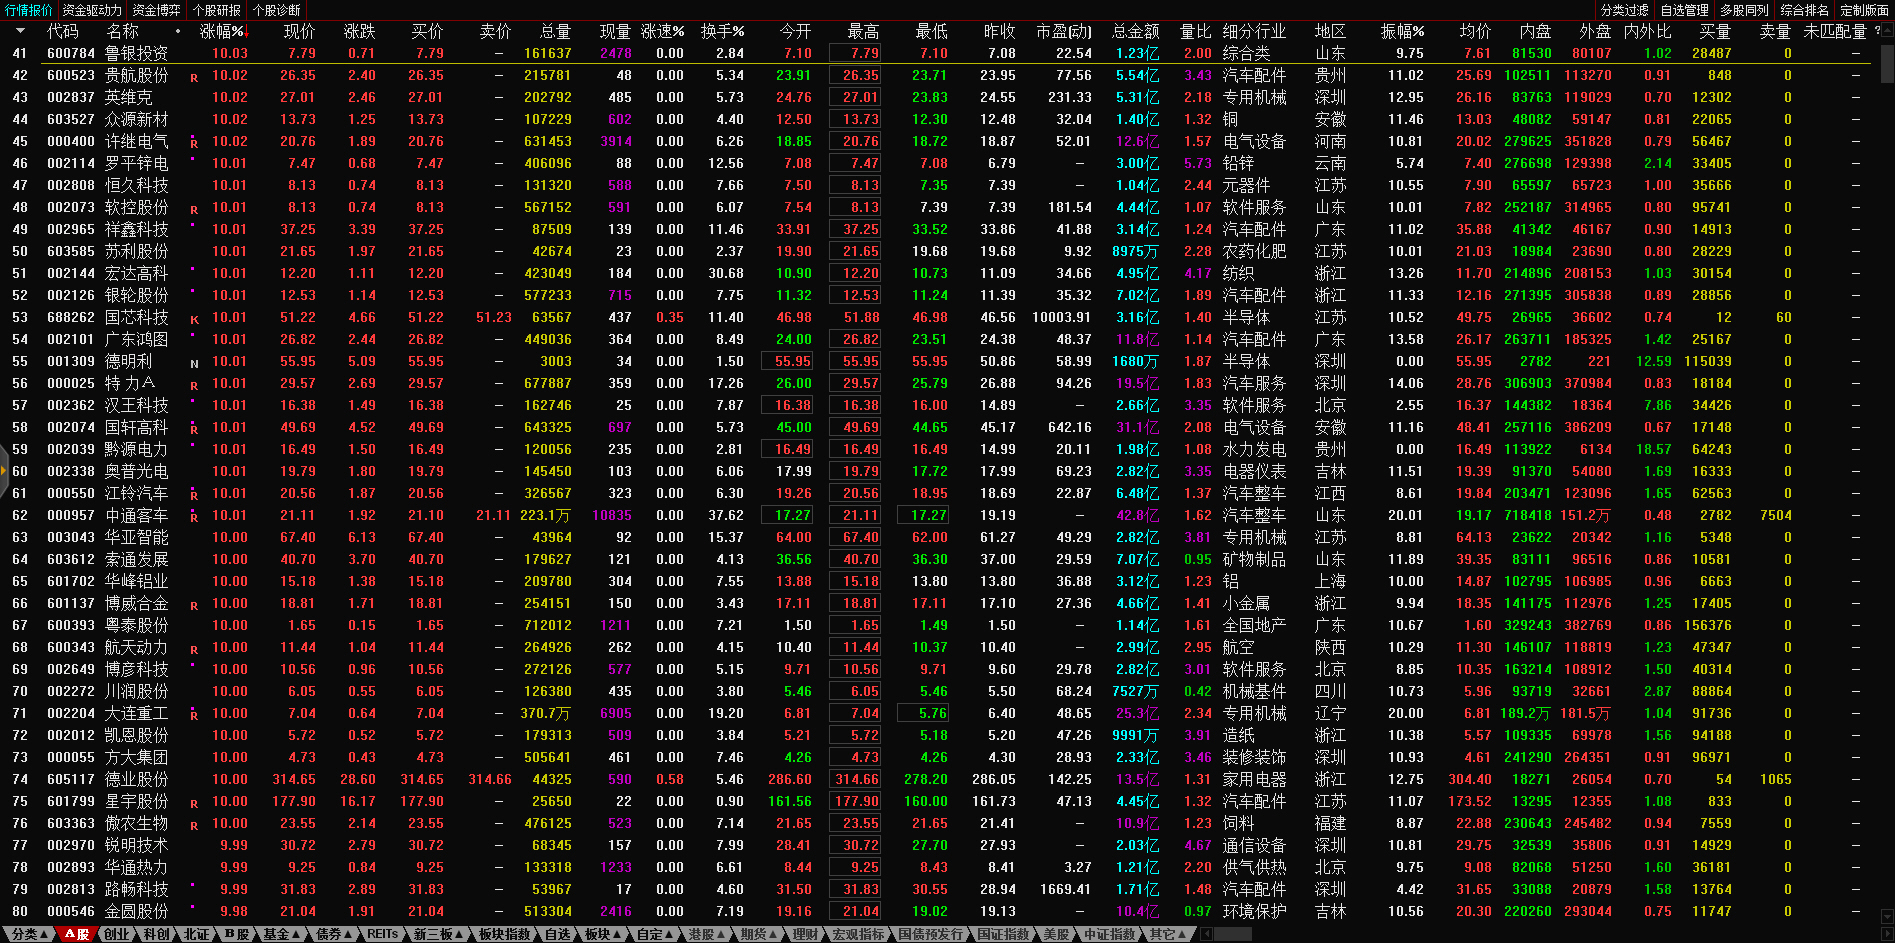
Task: Click the left edge panel expand handle
Action: tap(4, 470)
